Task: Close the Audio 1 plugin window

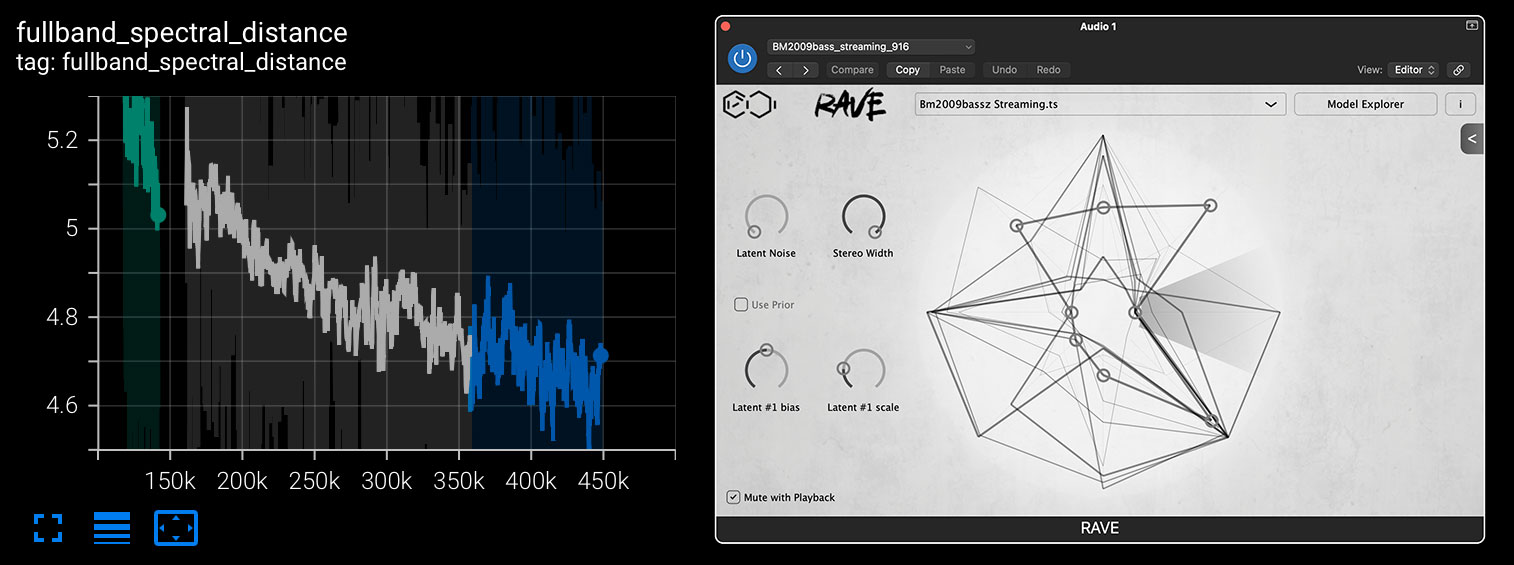Action: coord(726,26)
